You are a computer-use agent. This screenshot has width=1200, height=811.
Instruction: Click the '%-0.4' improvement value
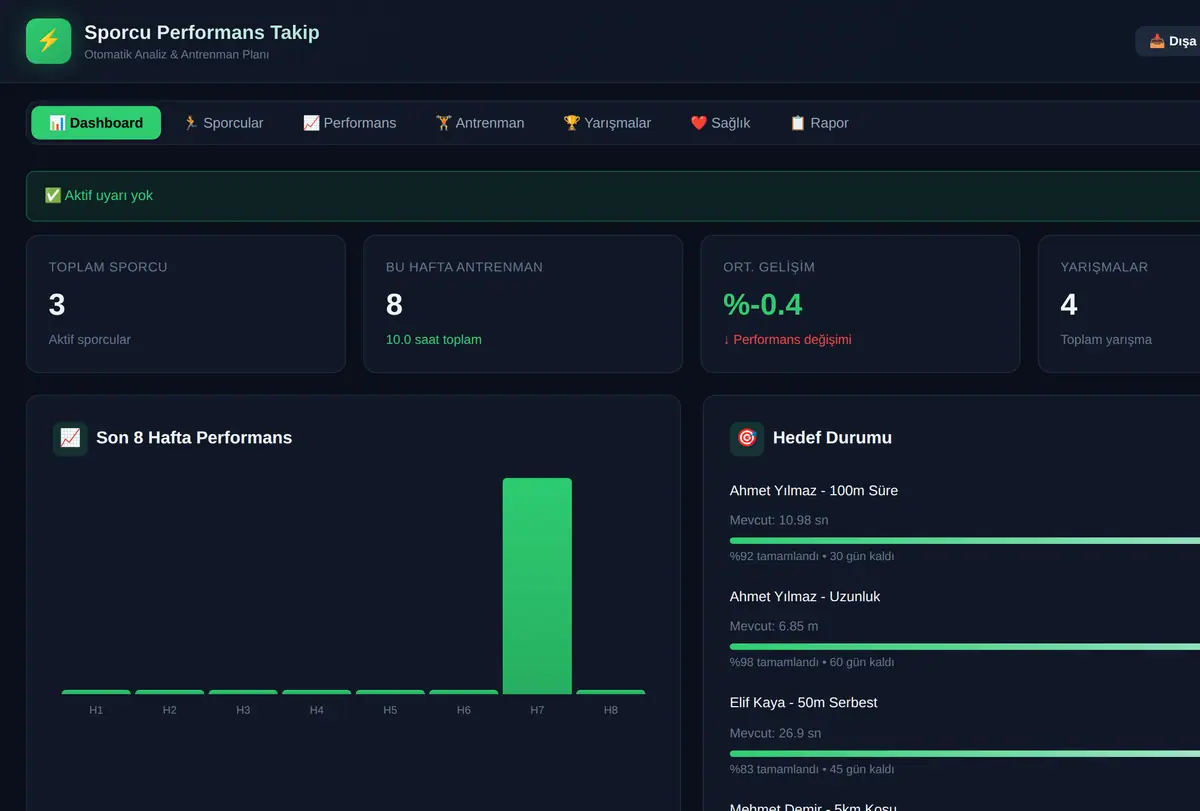(763, 304)
